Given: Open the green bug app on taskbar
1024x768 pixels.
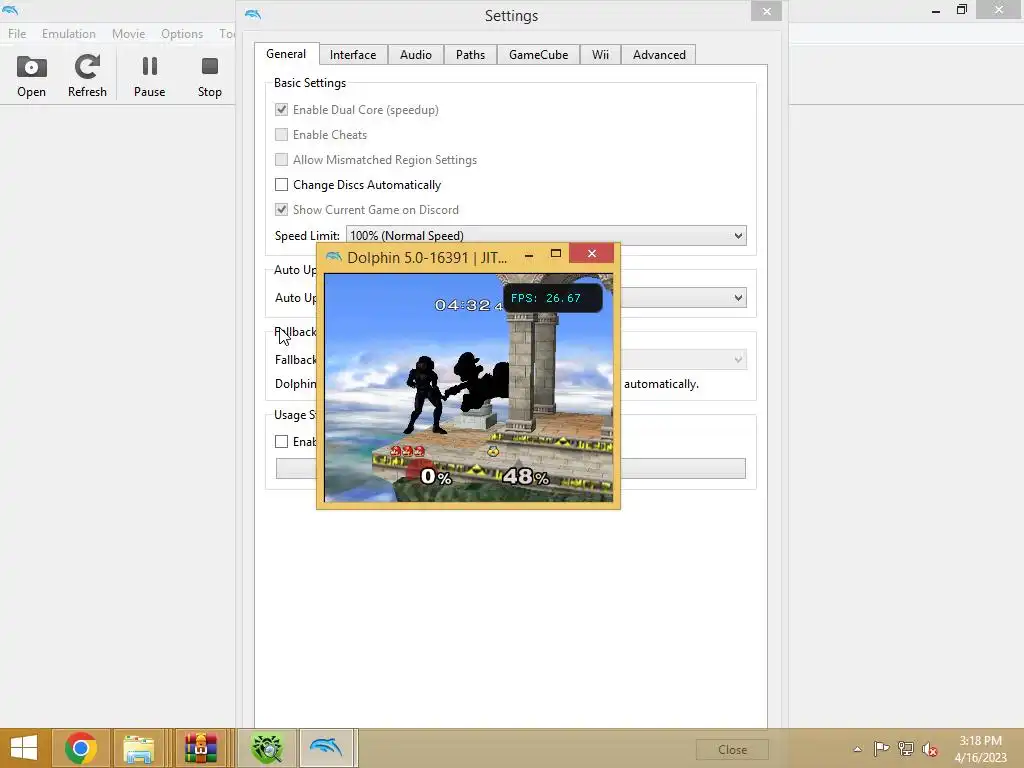Looking at the screenshot, I should 267,748.
